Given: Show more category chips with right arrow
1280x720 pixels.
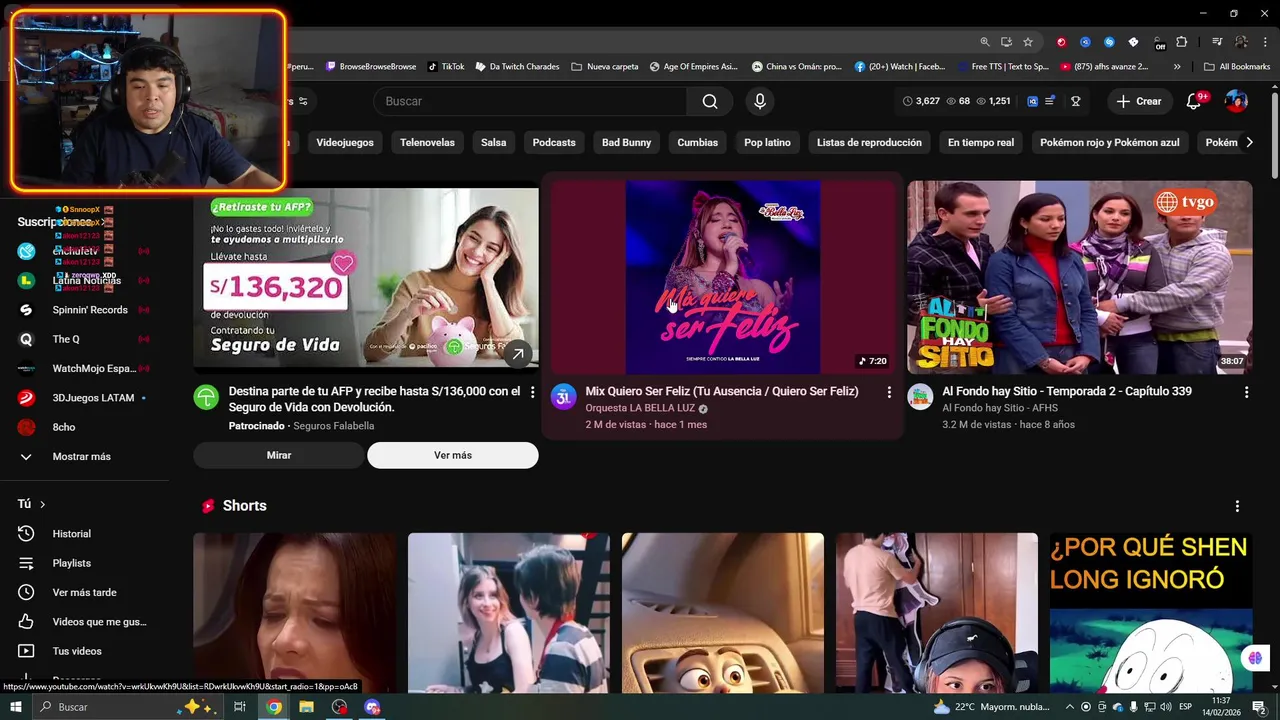Looking at the screenshot, I should pyautogui.click(x=1249, y=142).
